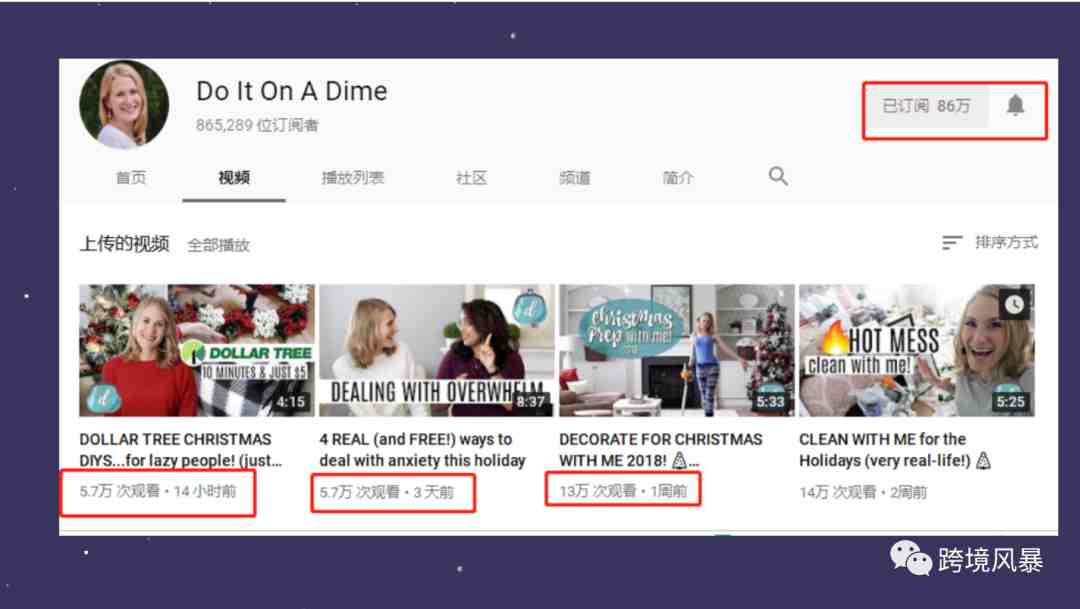This screenshot has width=1080, height=609.
Task: Click the 5.7万 次观看 · 3 天前 text
Action: pyautogui.click(x=386, y=492)
